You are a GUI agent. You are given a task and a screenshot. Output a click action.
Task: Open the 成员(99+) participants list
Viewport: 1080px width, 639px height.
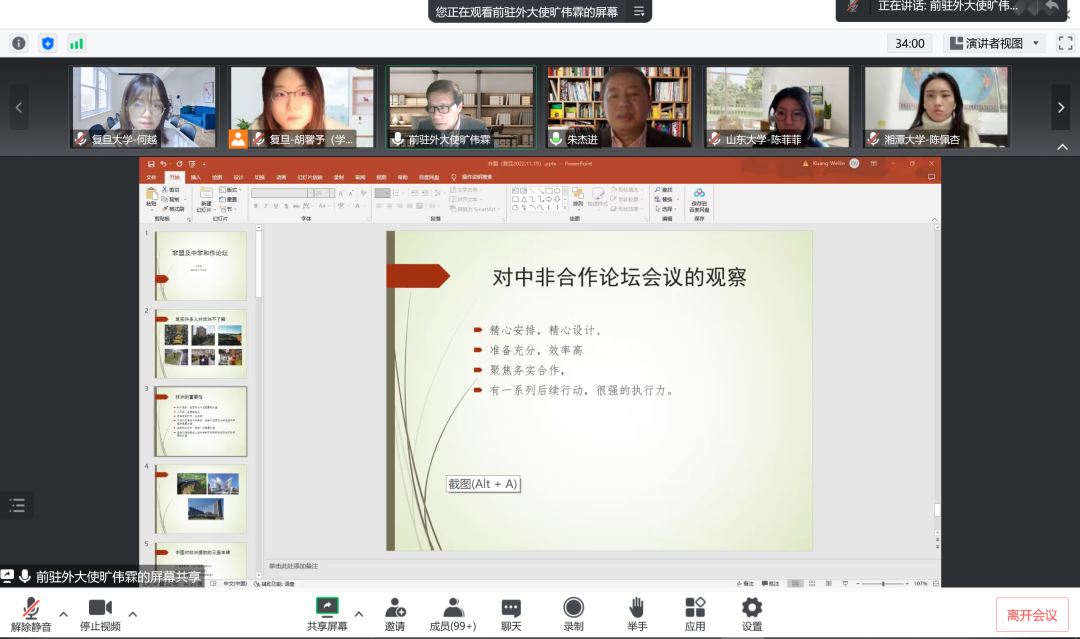pyautogui.click(x=453, y=608)
